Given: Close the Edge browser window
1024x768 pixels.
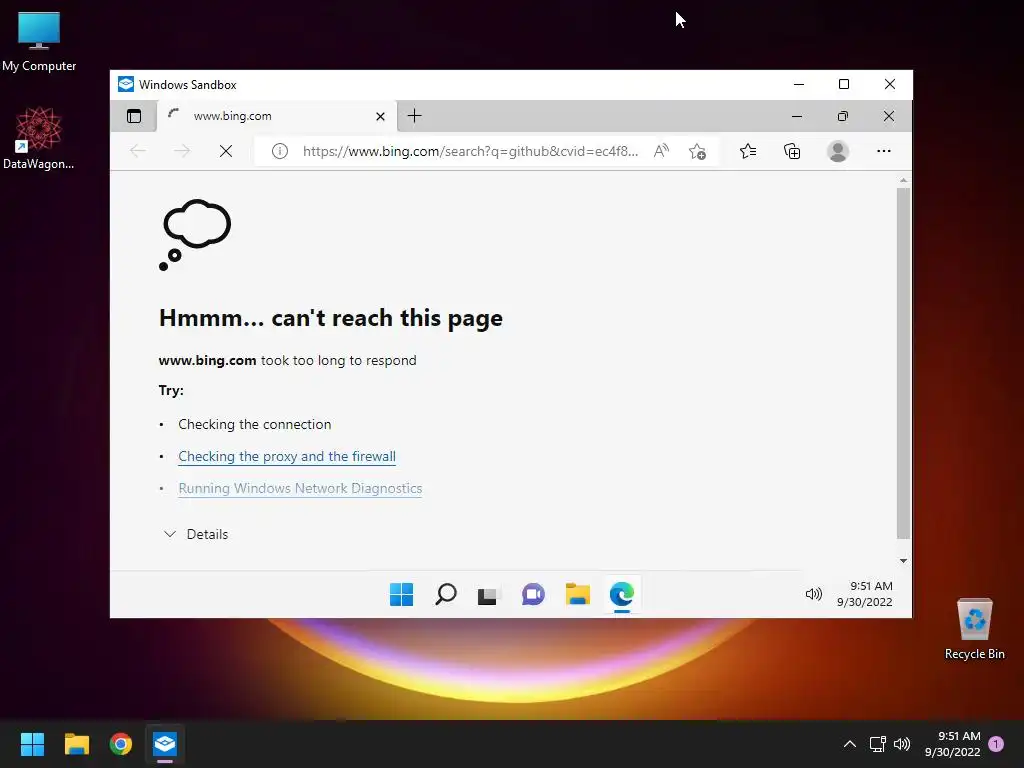Looking at the screenshot, I should click(889, 116).
